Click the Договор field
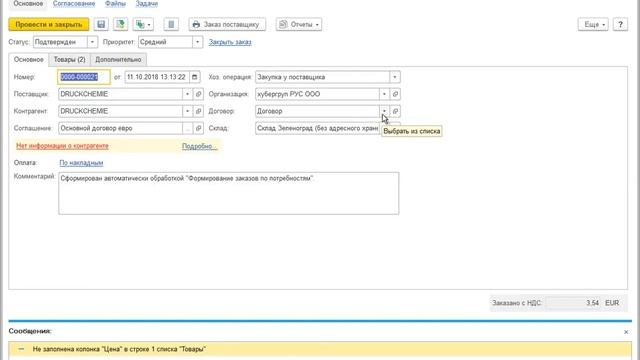The width and height of the screenshot is (640, 360). tap(318, 111)
